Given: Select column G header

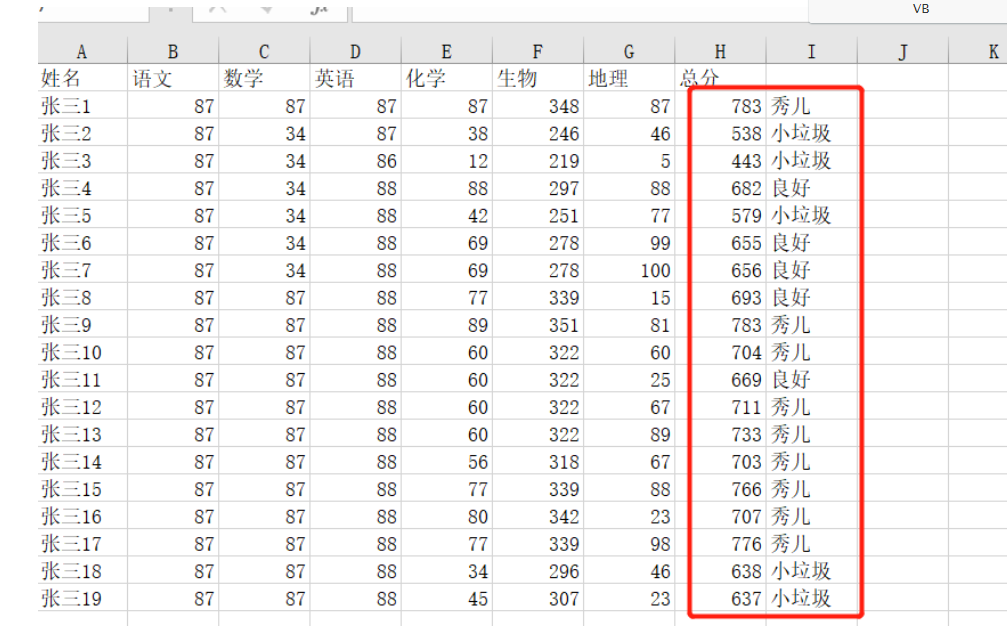Looking at the screenshot, I should click(629, 51).
